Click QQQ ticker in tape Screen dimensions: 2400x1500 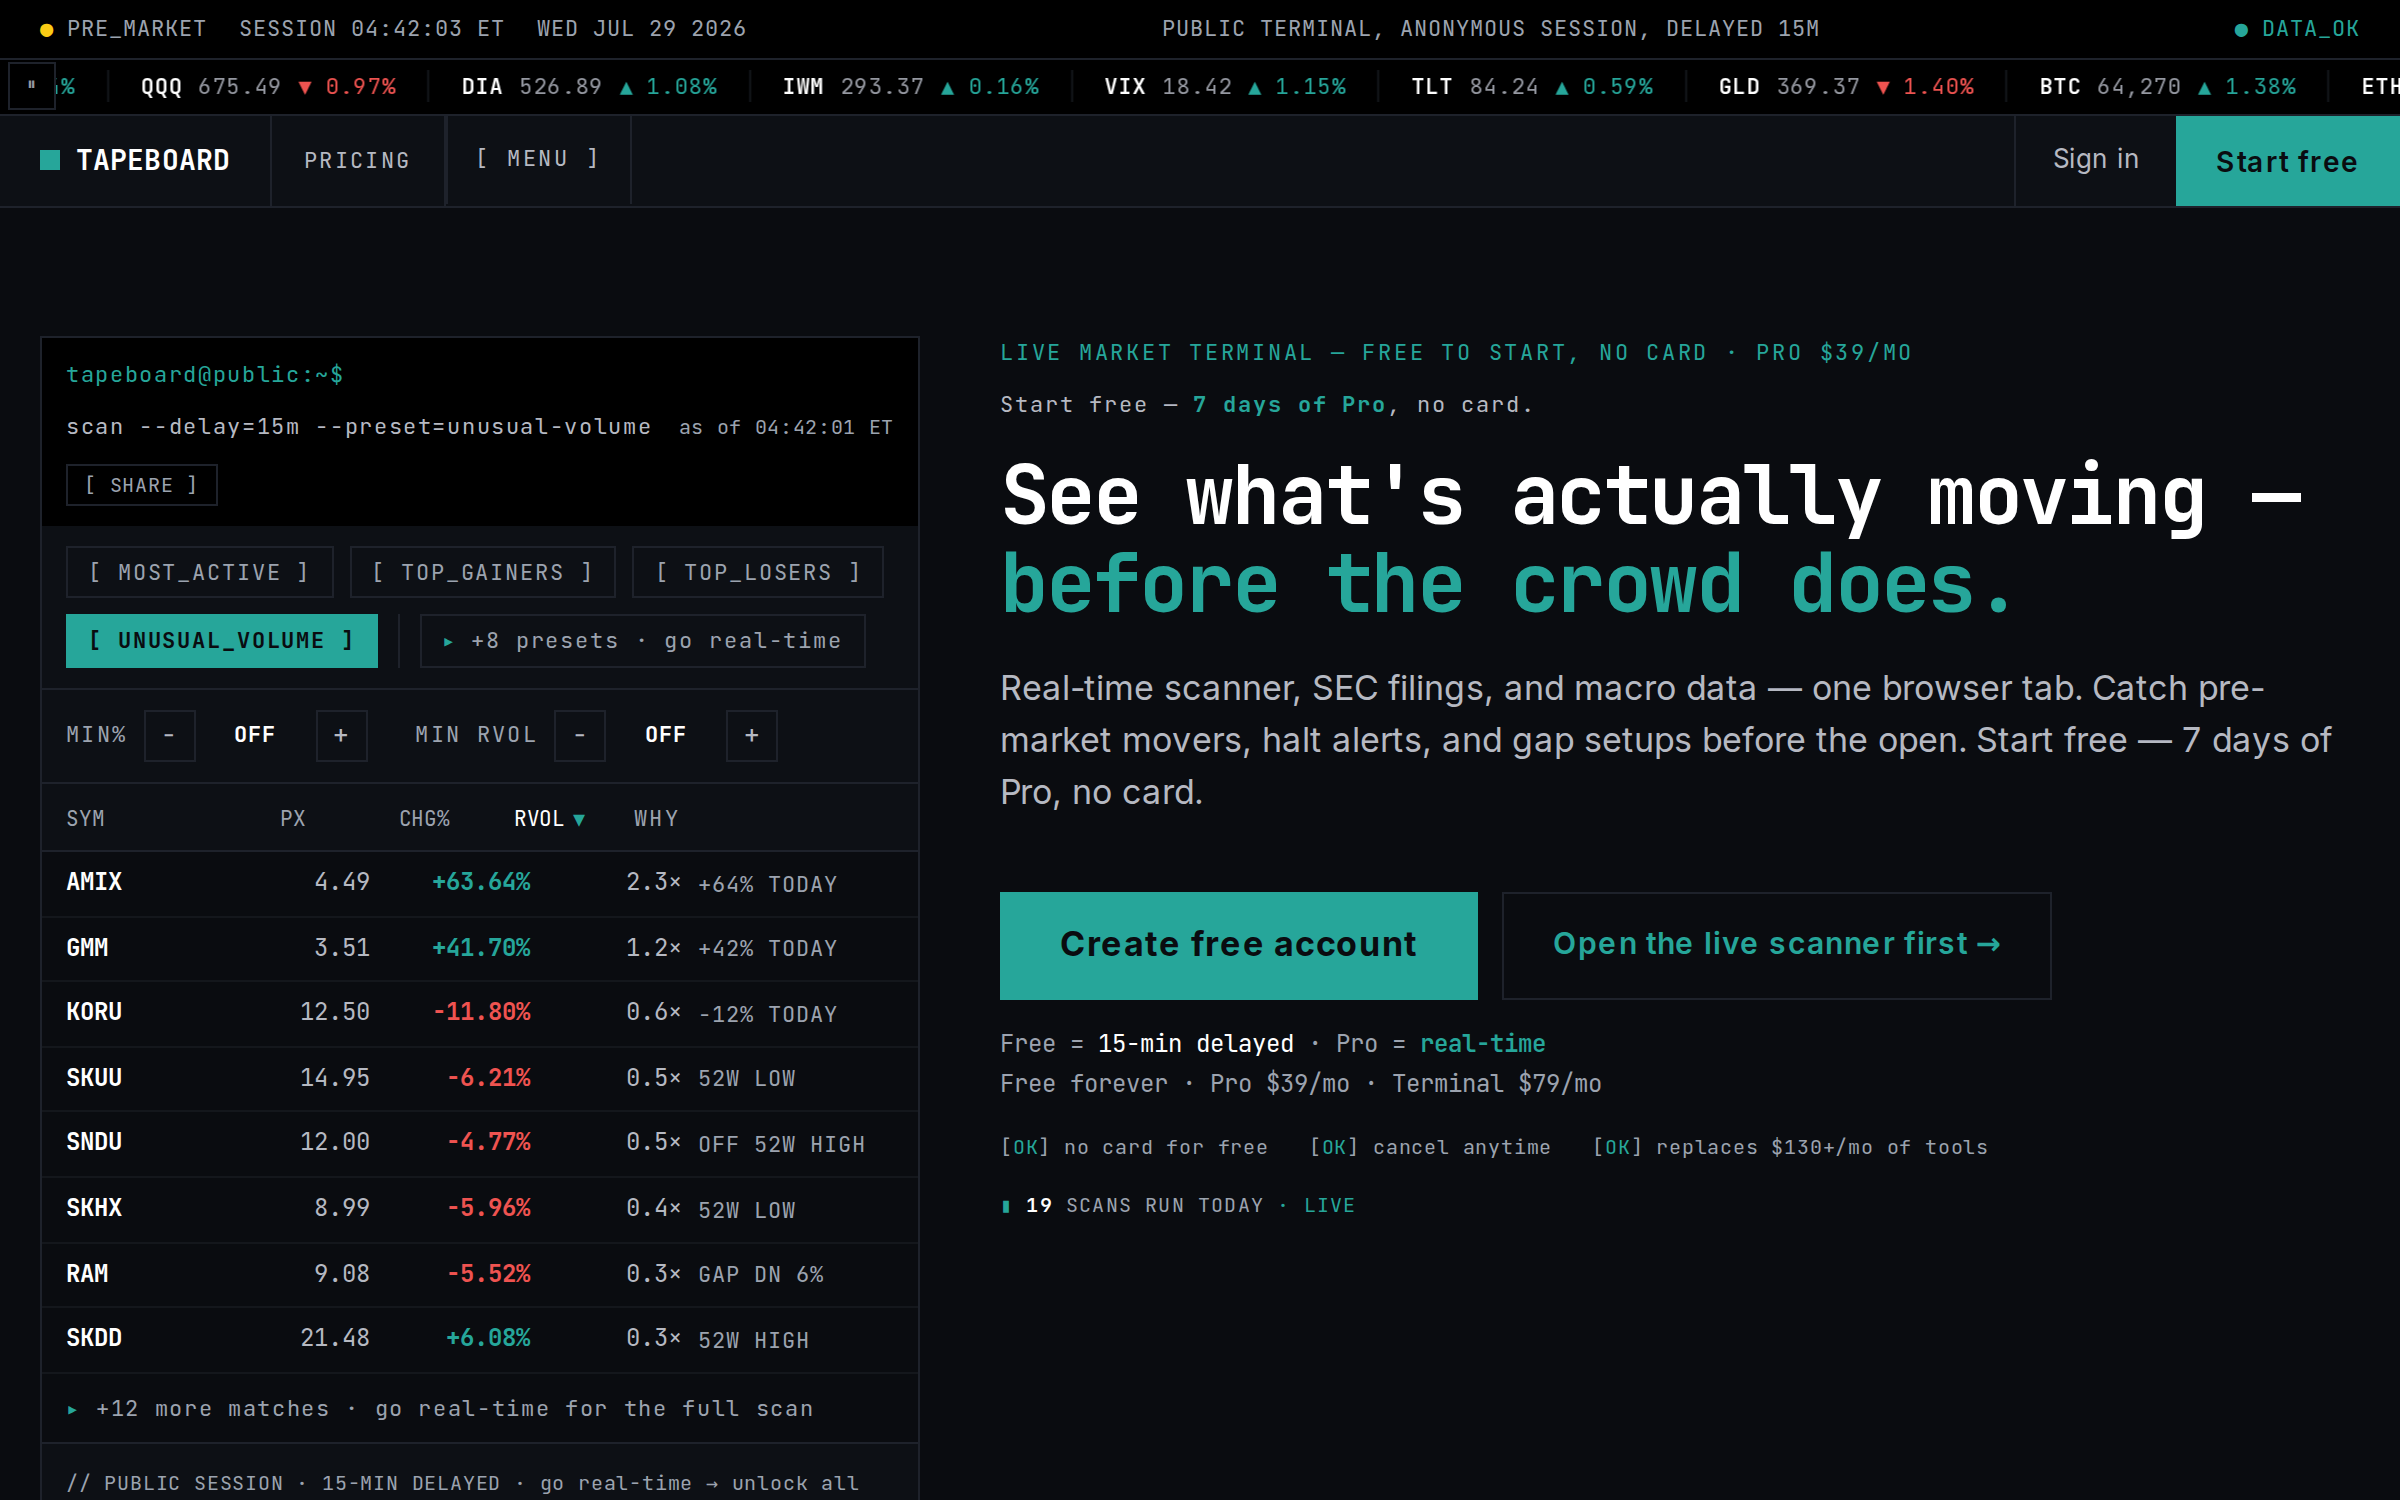coord(269,87)
